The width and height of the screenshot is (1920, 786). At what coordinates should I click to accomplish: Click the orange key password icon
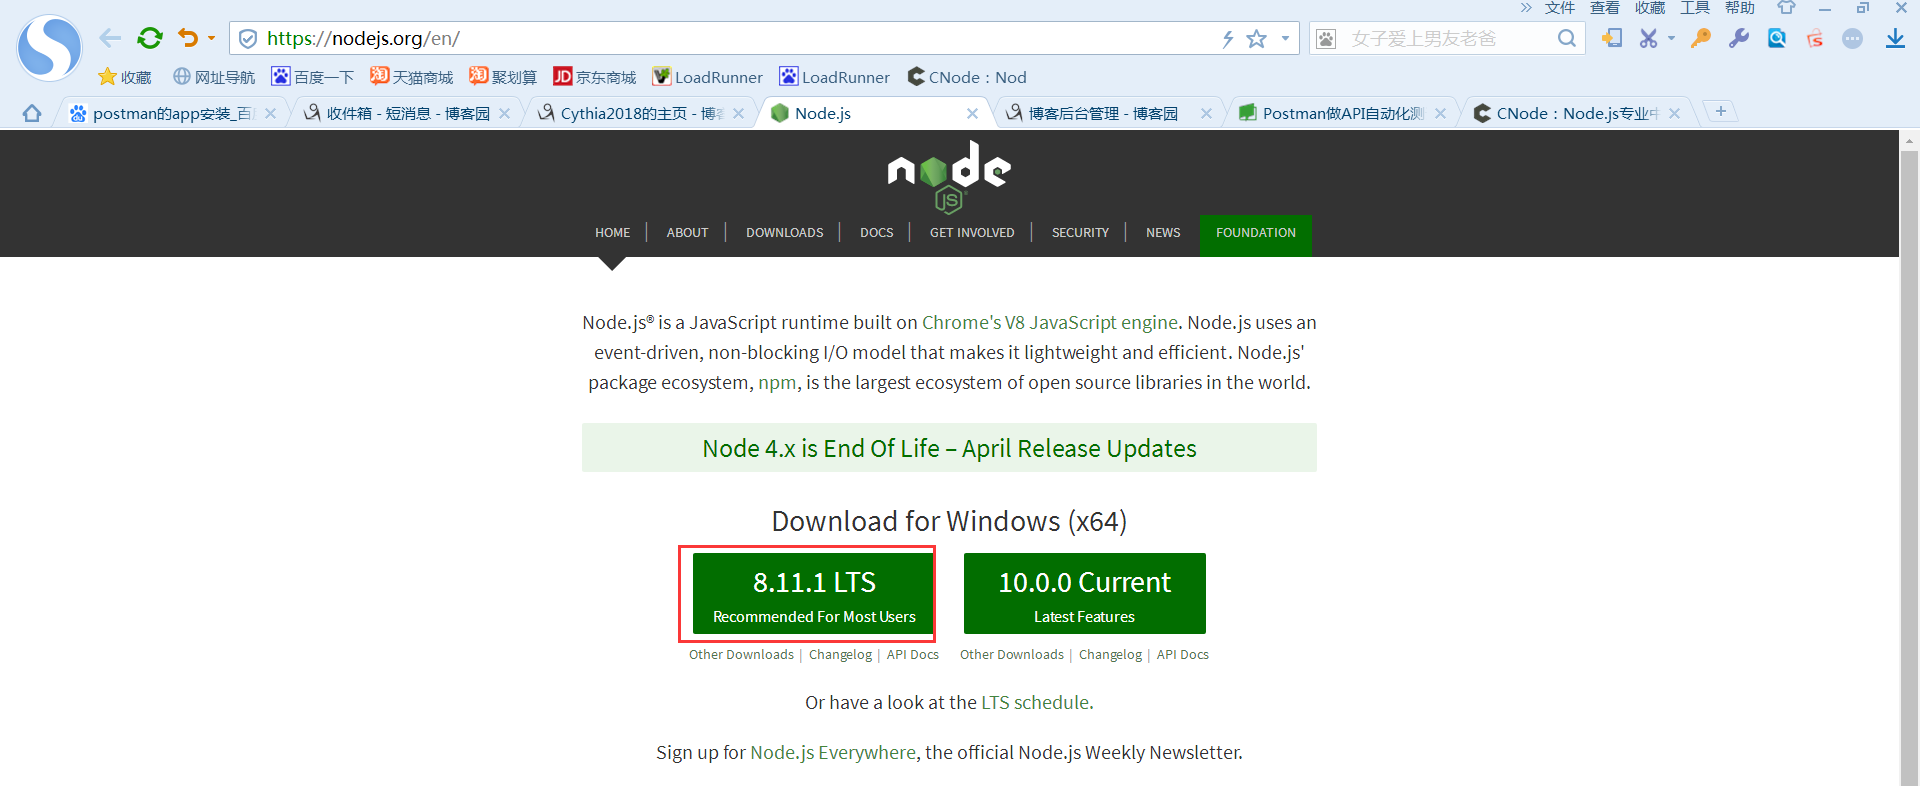click(1701, 38)
